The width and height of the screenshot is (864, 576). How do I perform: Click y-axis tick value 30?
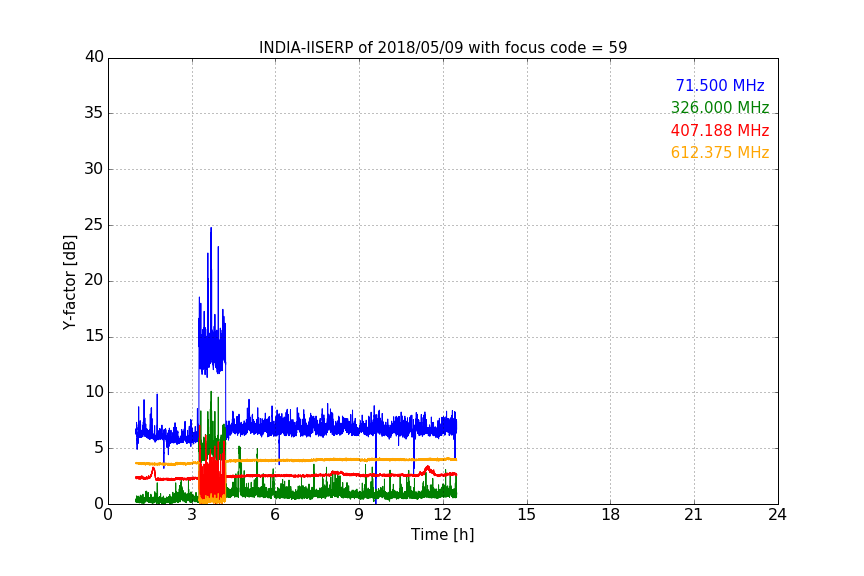pyautogui.click(x=94, y=169)
